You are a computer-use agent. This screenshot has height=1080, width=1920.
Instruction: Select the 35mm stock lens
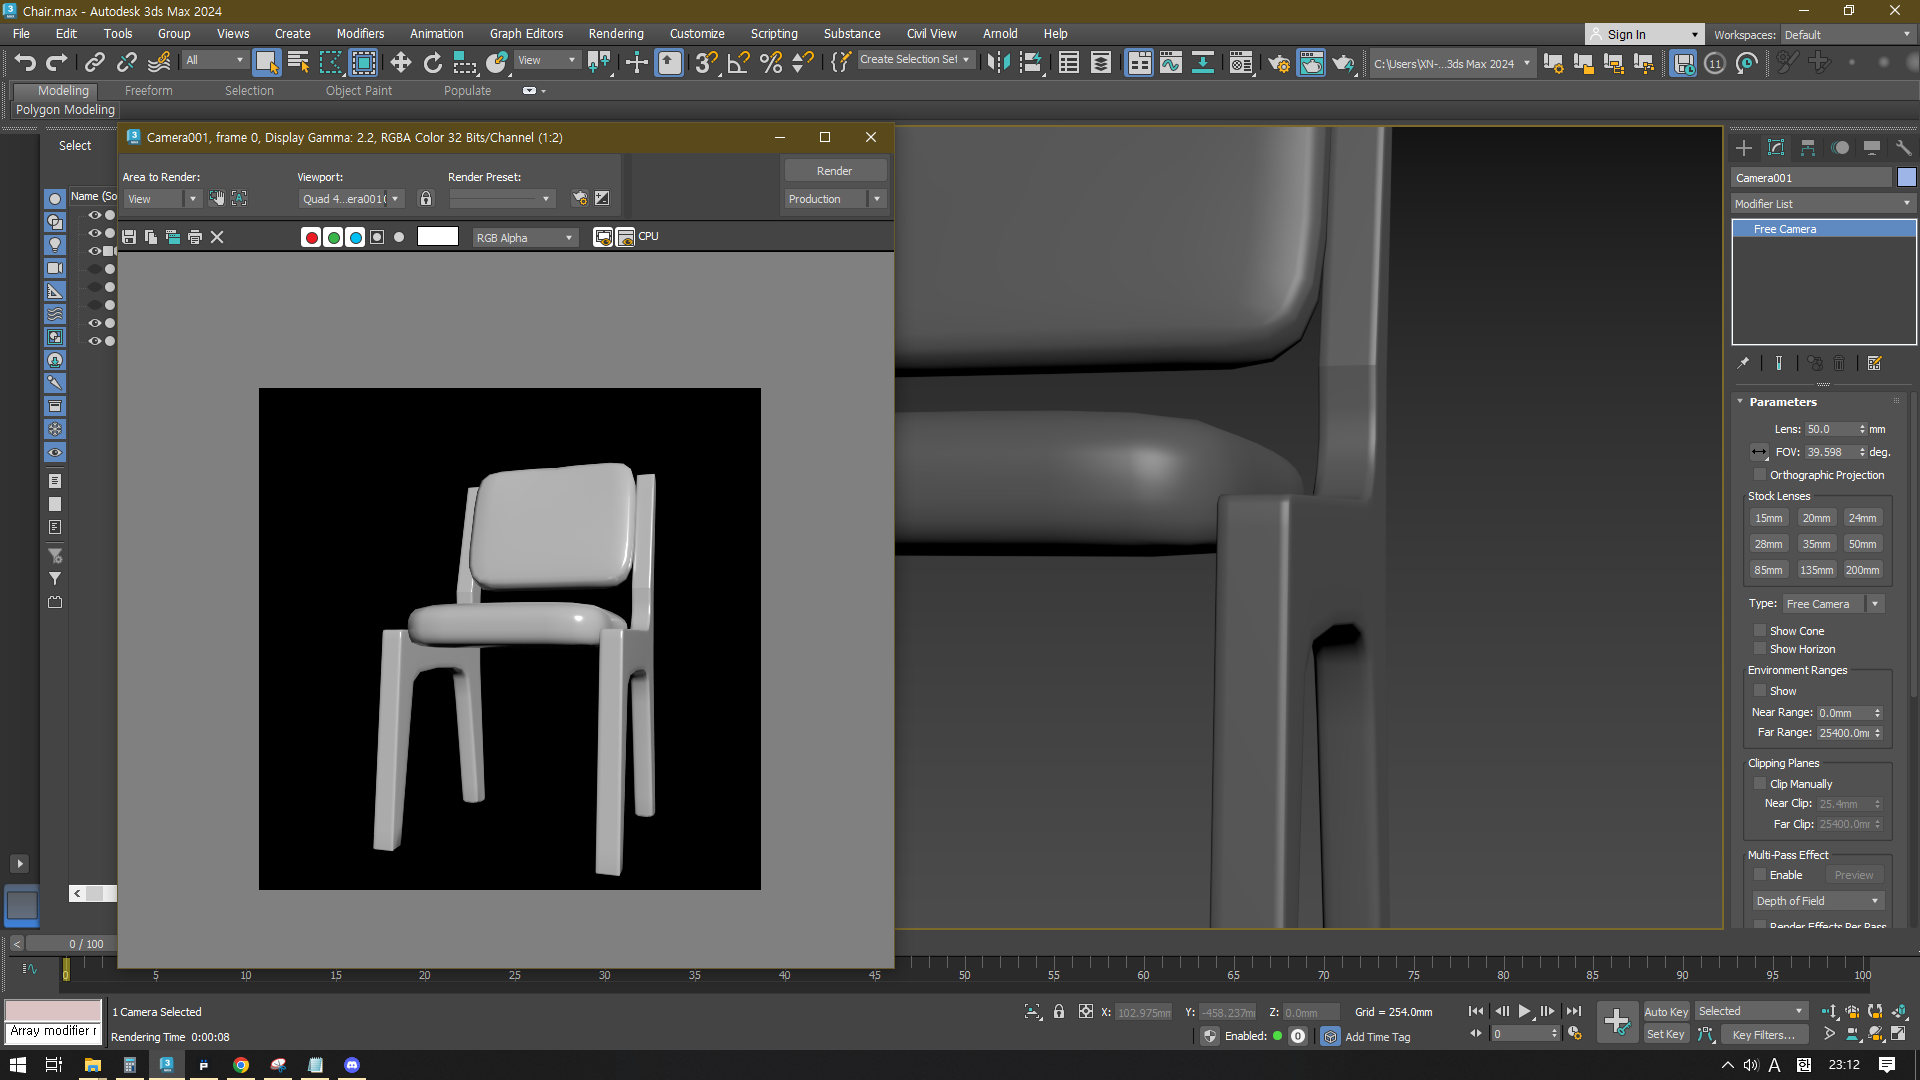pos(1816,544)
